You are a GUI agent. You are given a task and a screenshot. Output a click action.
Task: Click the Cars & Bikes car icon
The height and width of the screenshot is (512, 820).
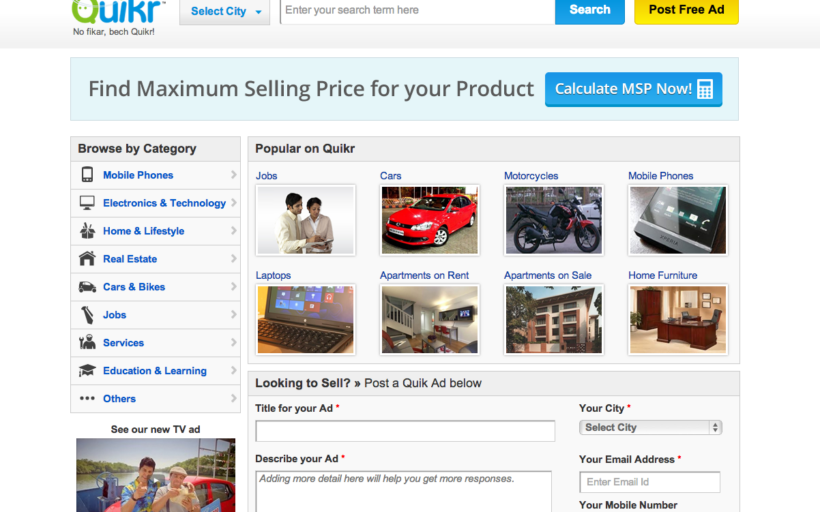pyautogui.click(x=87, y=287)
